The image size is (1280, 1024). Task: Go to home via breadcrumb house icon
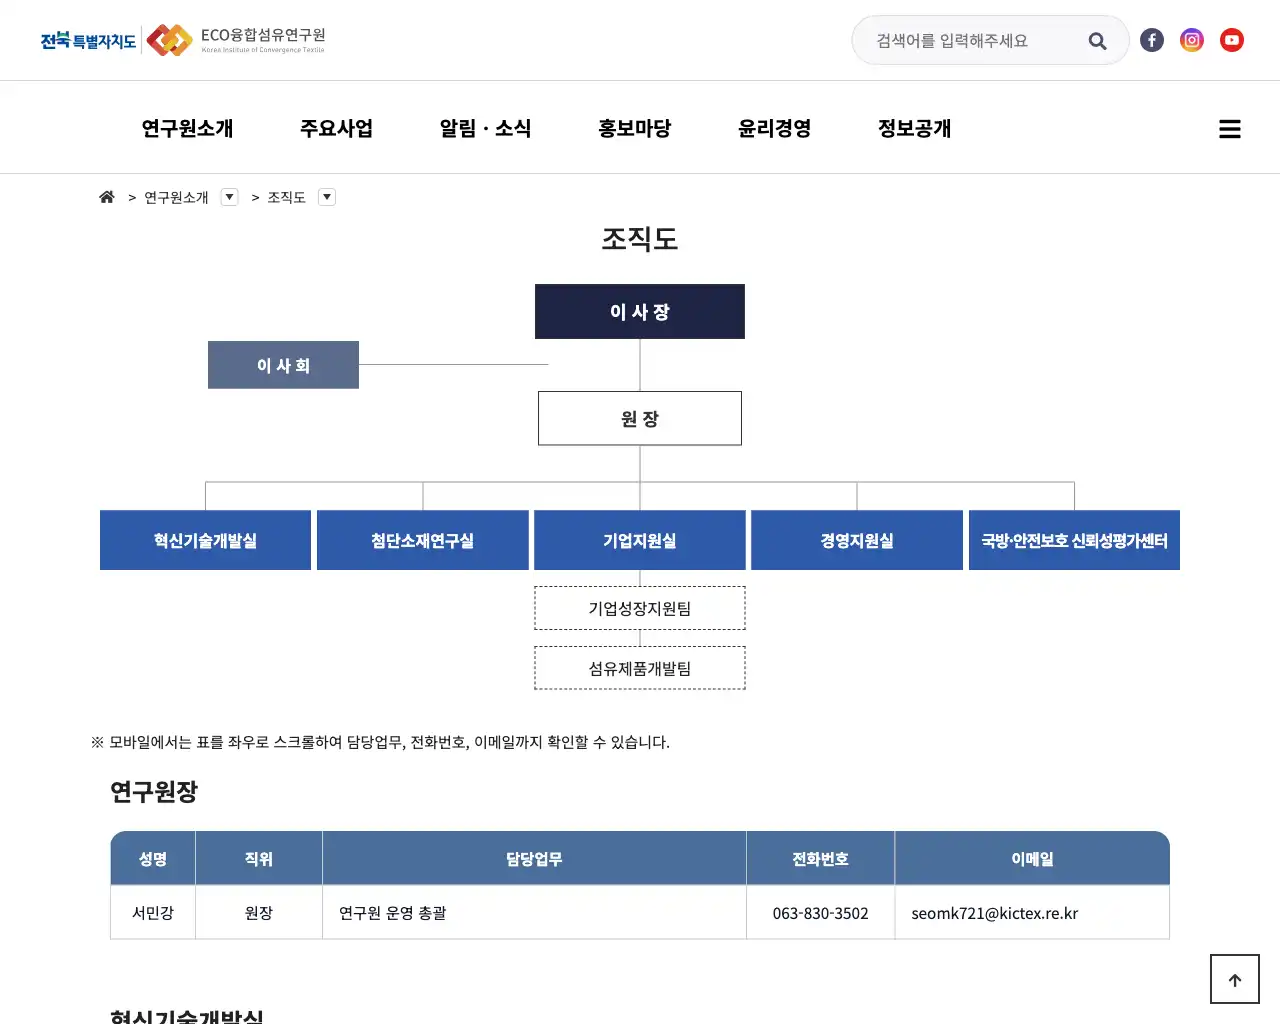pyautogui.click(x=107, y=197)
